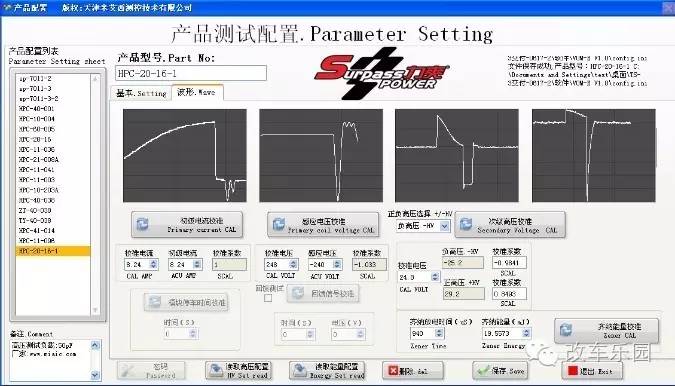Select HPC-20-15 in the product list
Image resolution: width=675 pixels, height=386 pixels.
53,139
